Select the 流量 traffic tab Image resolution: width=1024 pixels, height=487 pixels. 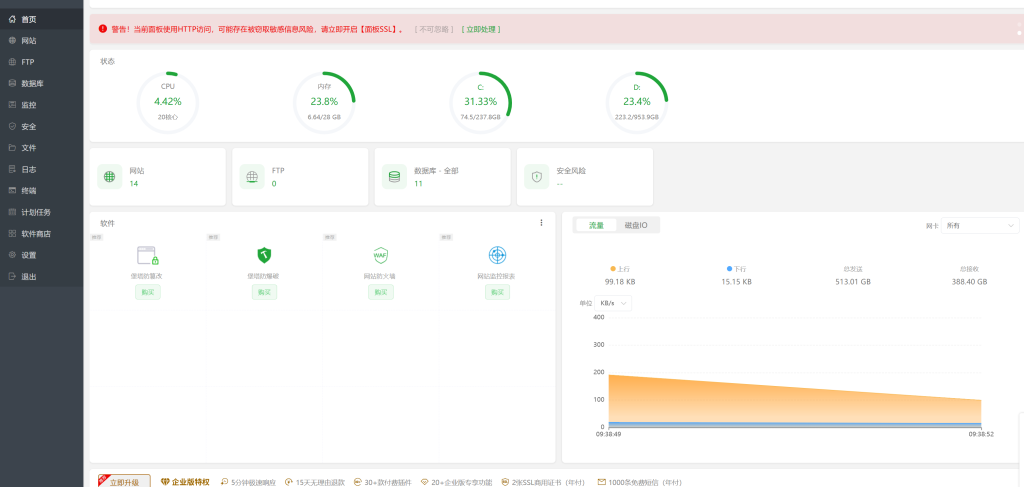click(596, 226)
